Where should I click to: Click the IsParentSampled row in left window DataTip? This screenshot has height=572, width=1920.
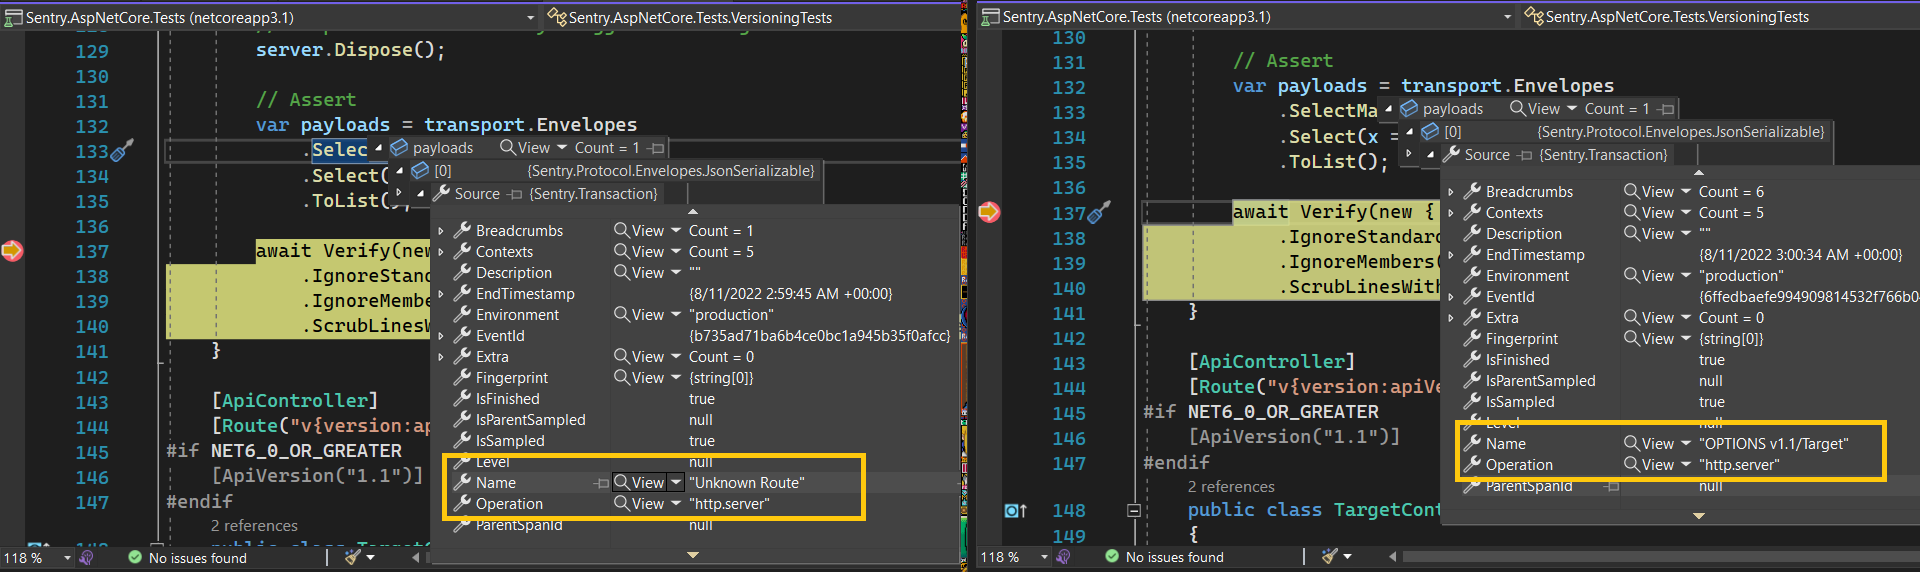tap(696, 419)
